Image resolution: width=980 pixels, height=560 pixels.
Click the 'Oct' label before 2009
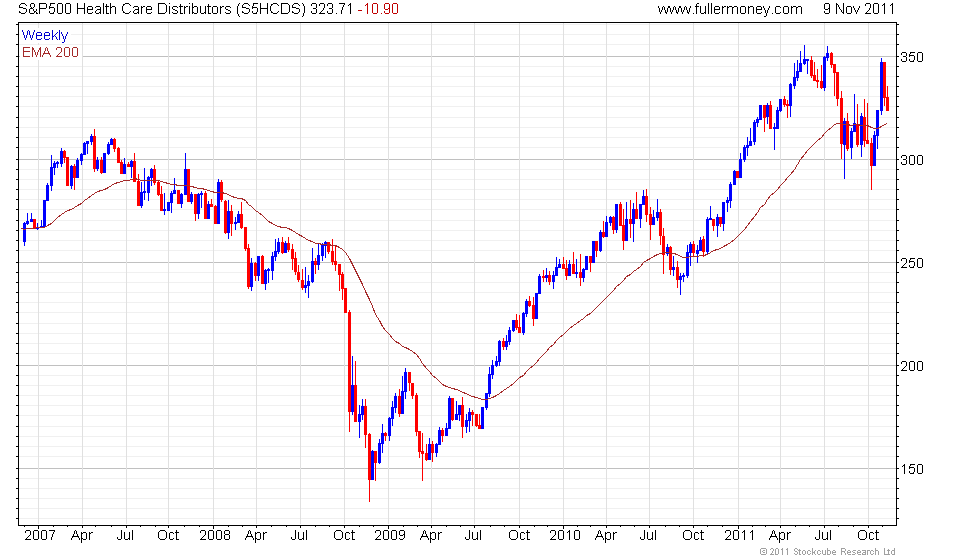[344, 536]
